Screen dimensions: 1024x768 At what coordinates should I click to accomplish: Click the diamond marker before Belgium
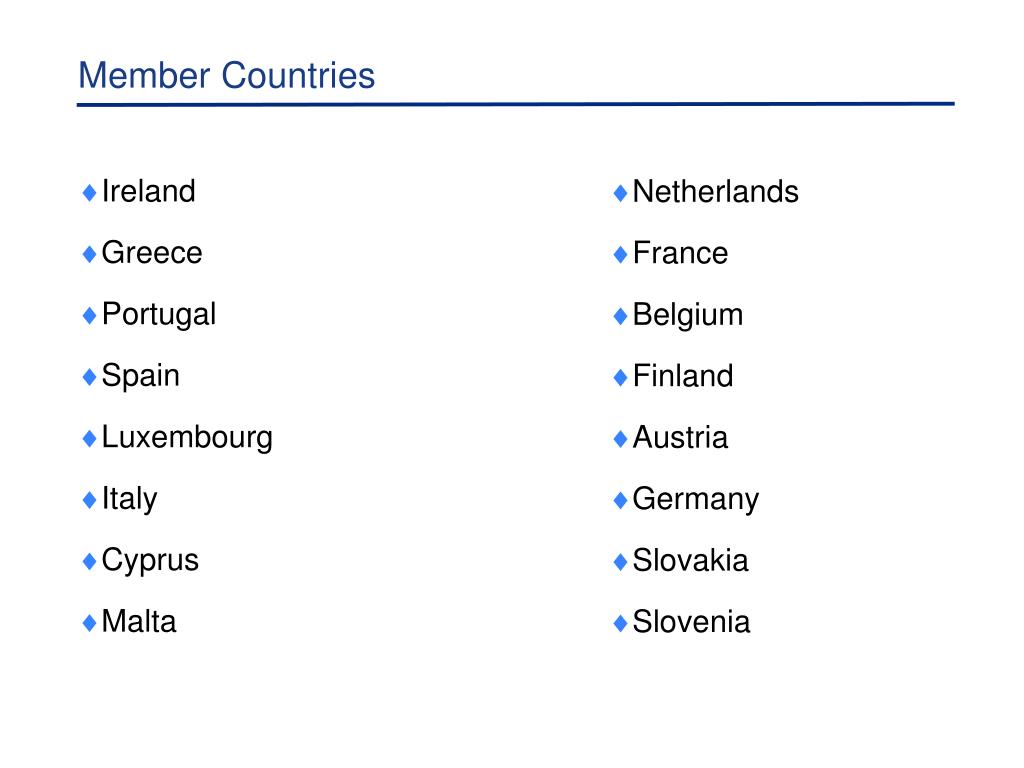click(x=620, y=315)
